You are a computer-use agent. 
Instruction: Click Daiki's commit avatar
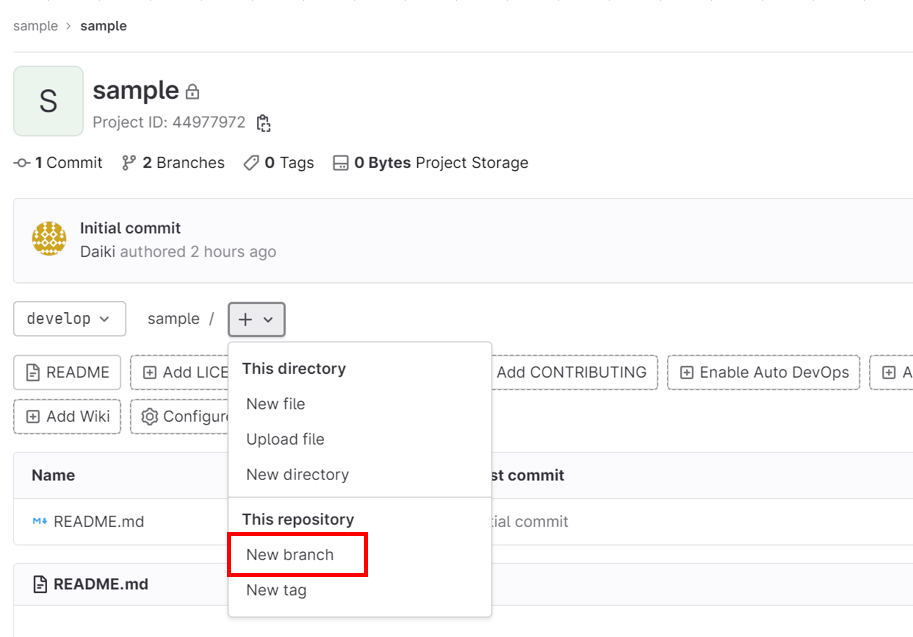point(48,239)
